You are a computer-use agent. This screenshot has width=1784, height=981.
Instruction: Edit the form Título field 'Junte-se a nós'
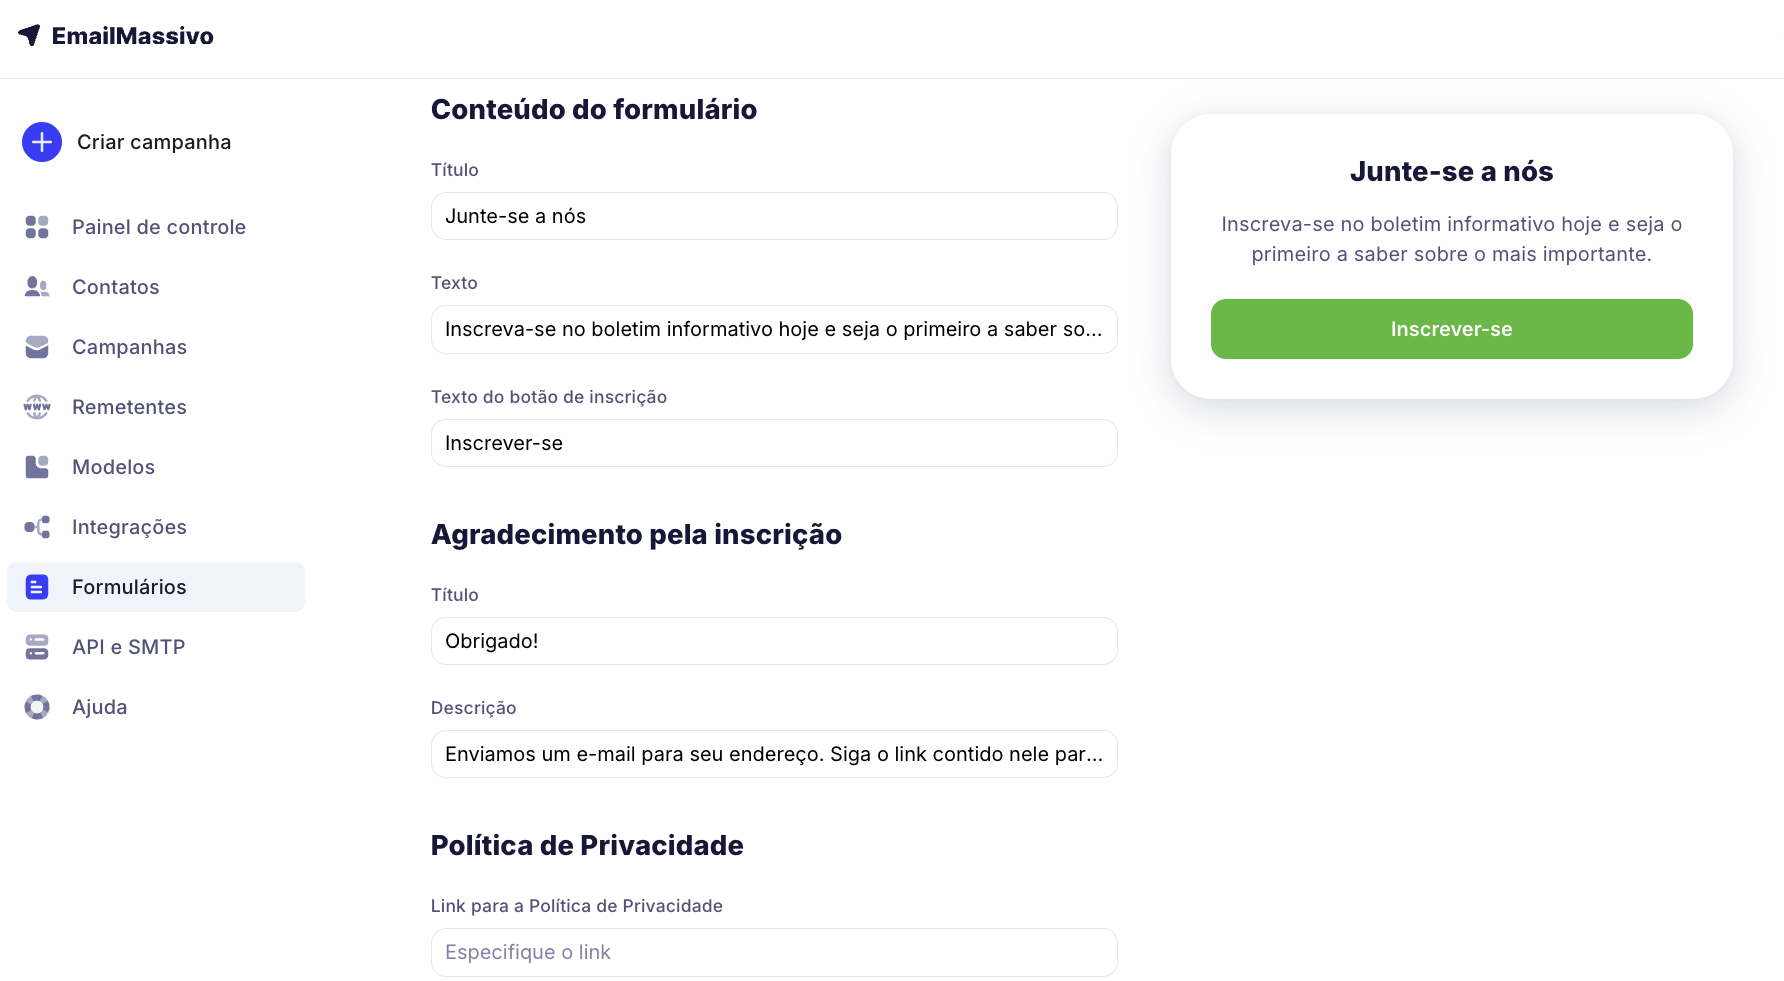[773, 216]
